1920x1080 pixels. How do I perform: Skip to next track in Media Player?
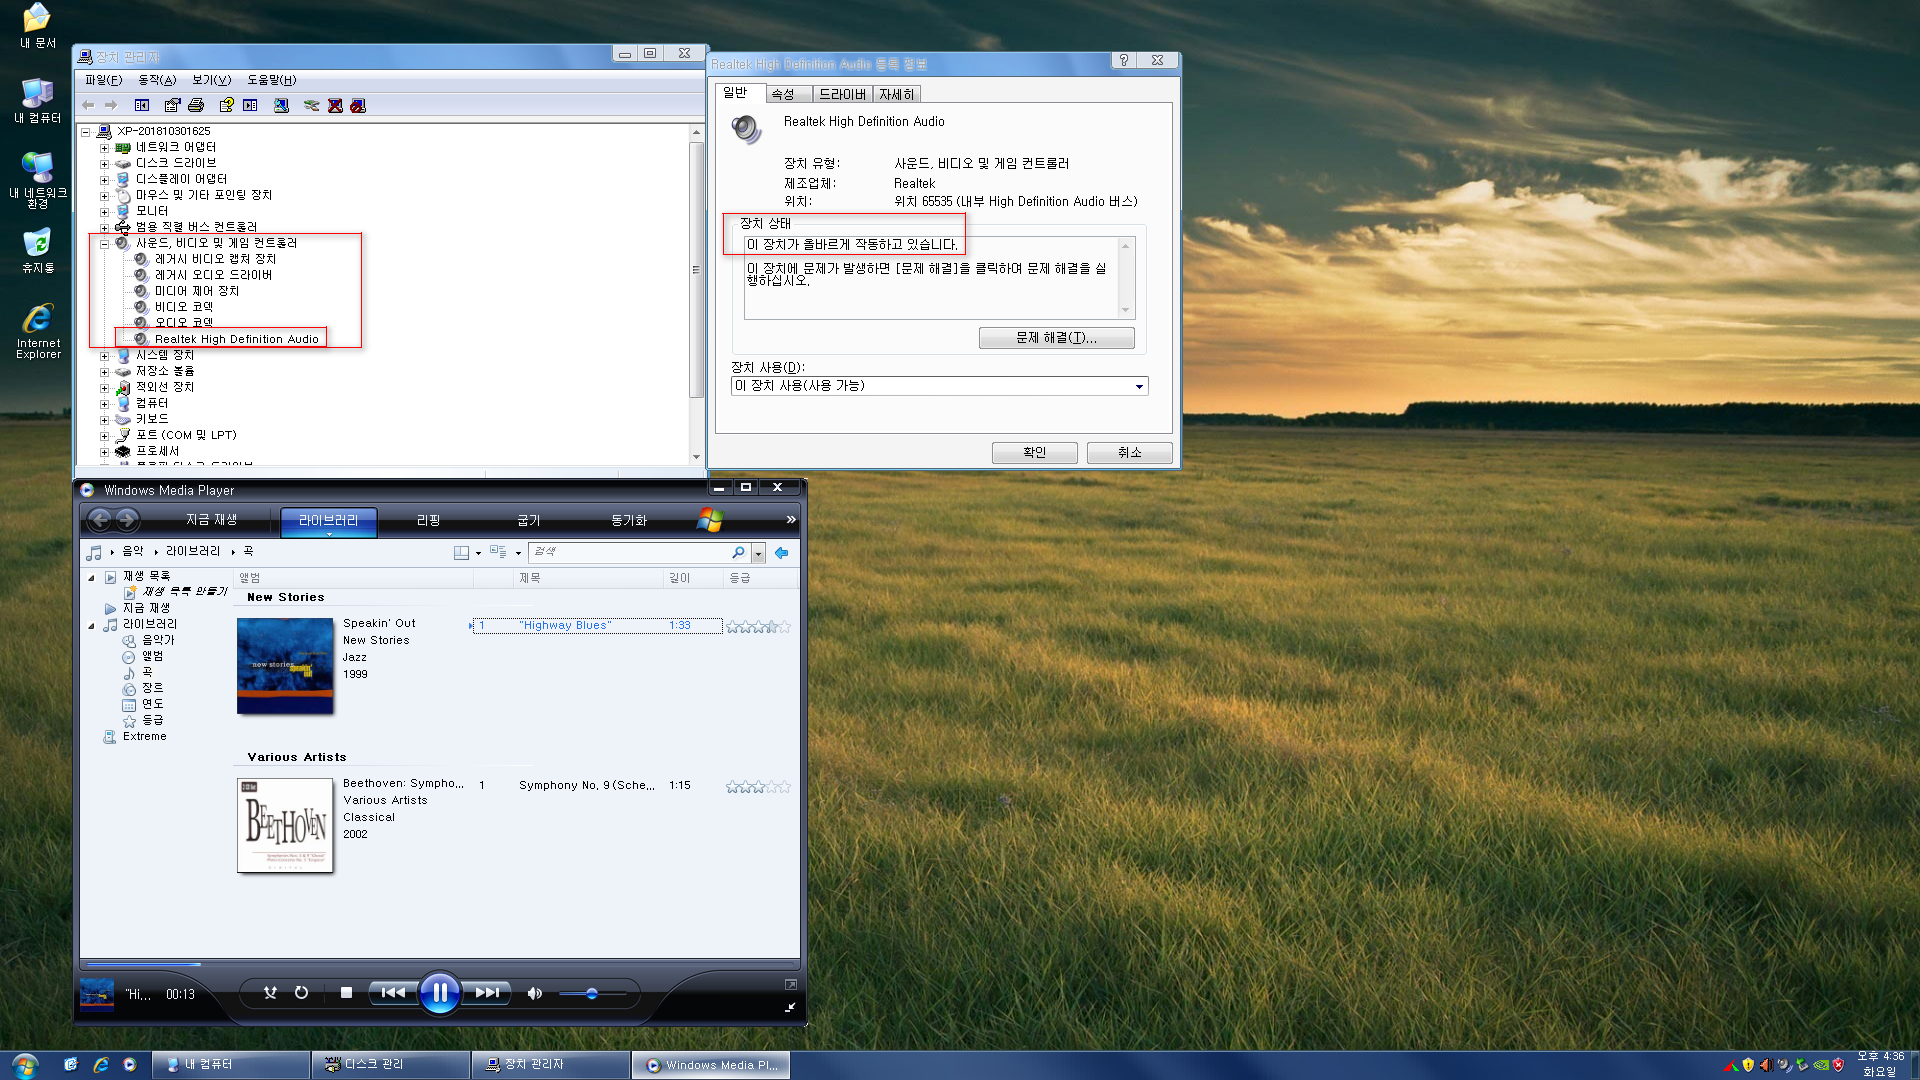point(487,993)
